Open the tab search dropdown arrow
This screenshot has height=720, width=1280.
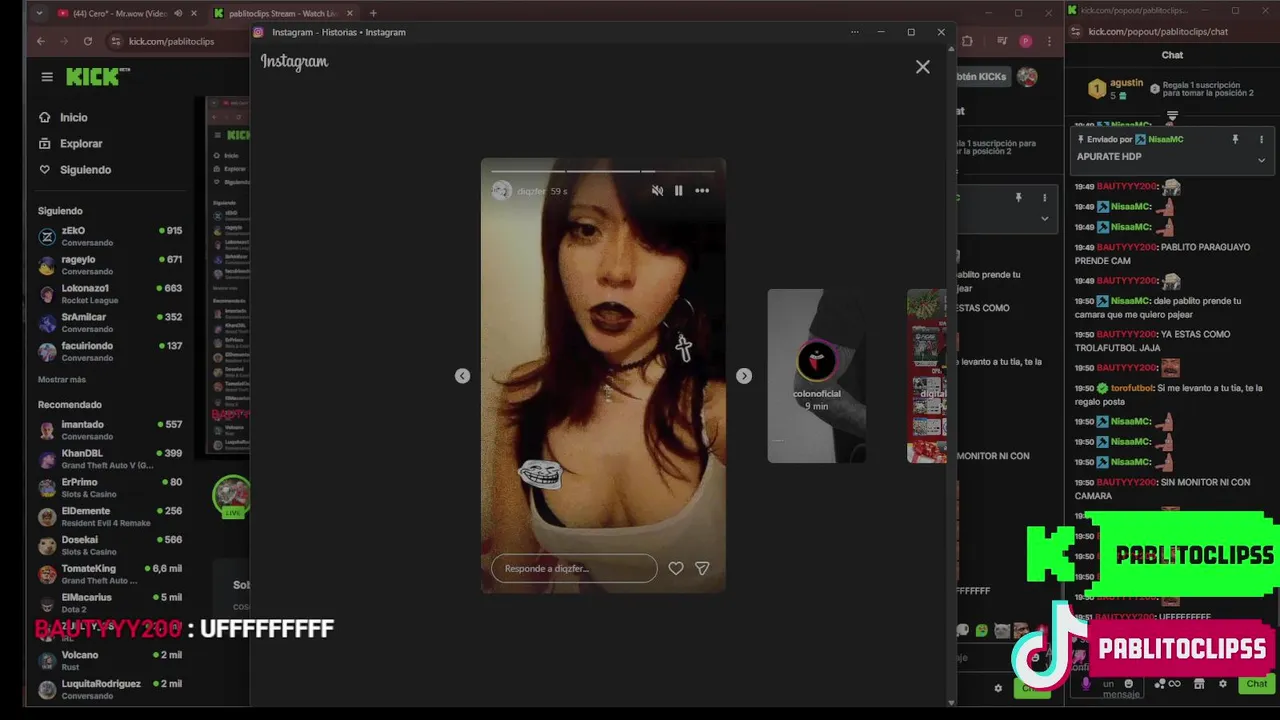click(39, 14)
